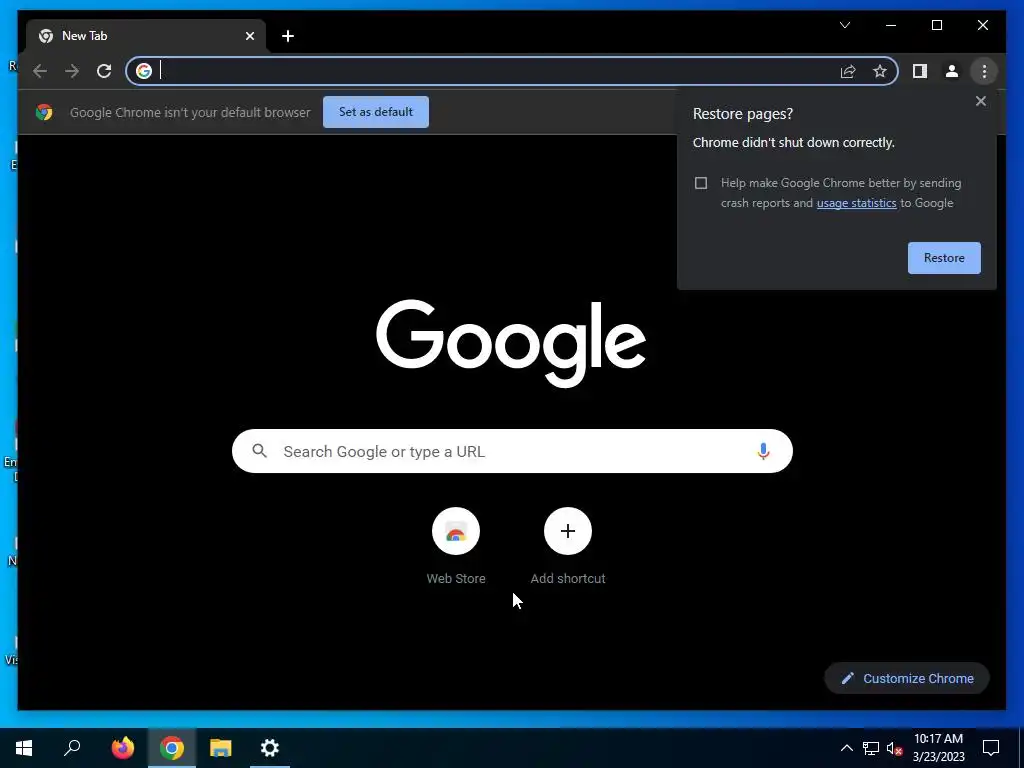Click the Chrome logo in the infobar
The height and width of the screenshot is (768, 1024).
pyautogui.click(x=44, y=112)
